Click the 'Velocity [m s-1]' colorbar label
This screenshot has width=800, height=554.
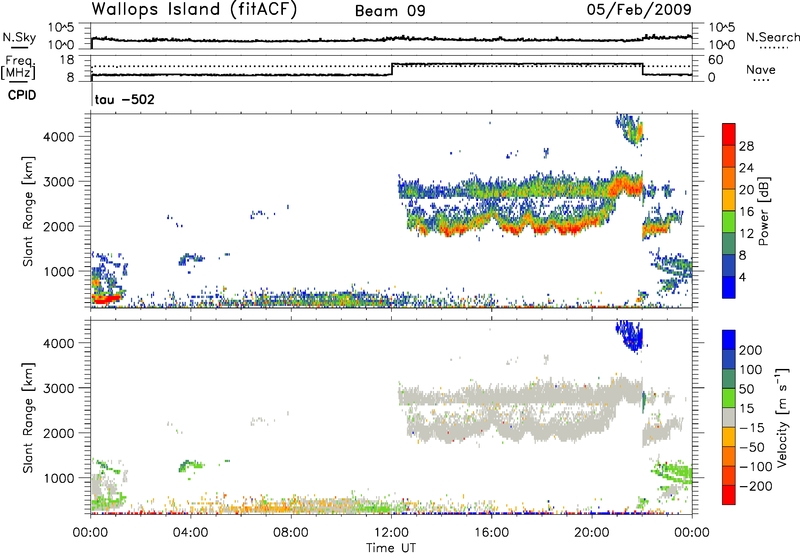[782, 417]
